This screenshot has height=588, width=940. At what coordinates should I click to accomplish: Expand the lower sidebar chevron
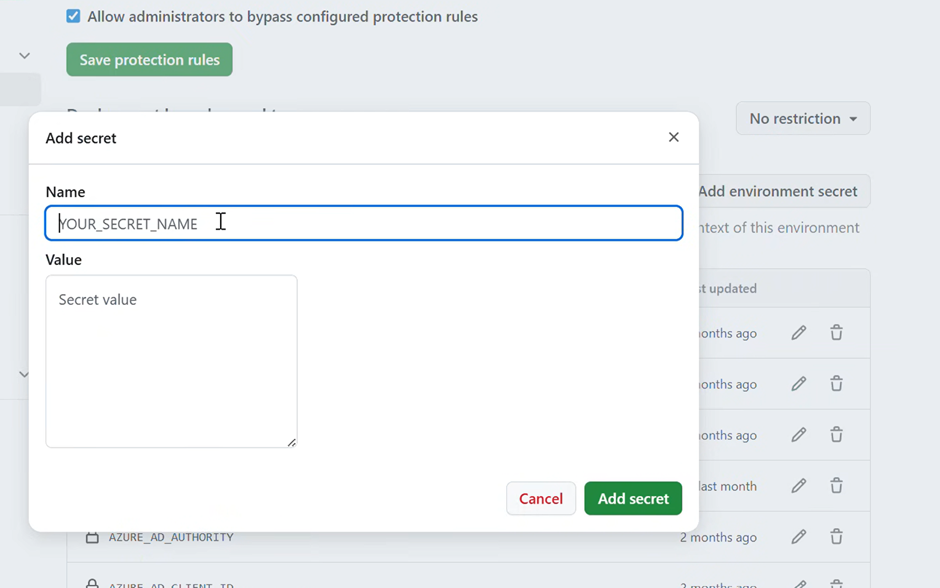(x=24, y=375)
